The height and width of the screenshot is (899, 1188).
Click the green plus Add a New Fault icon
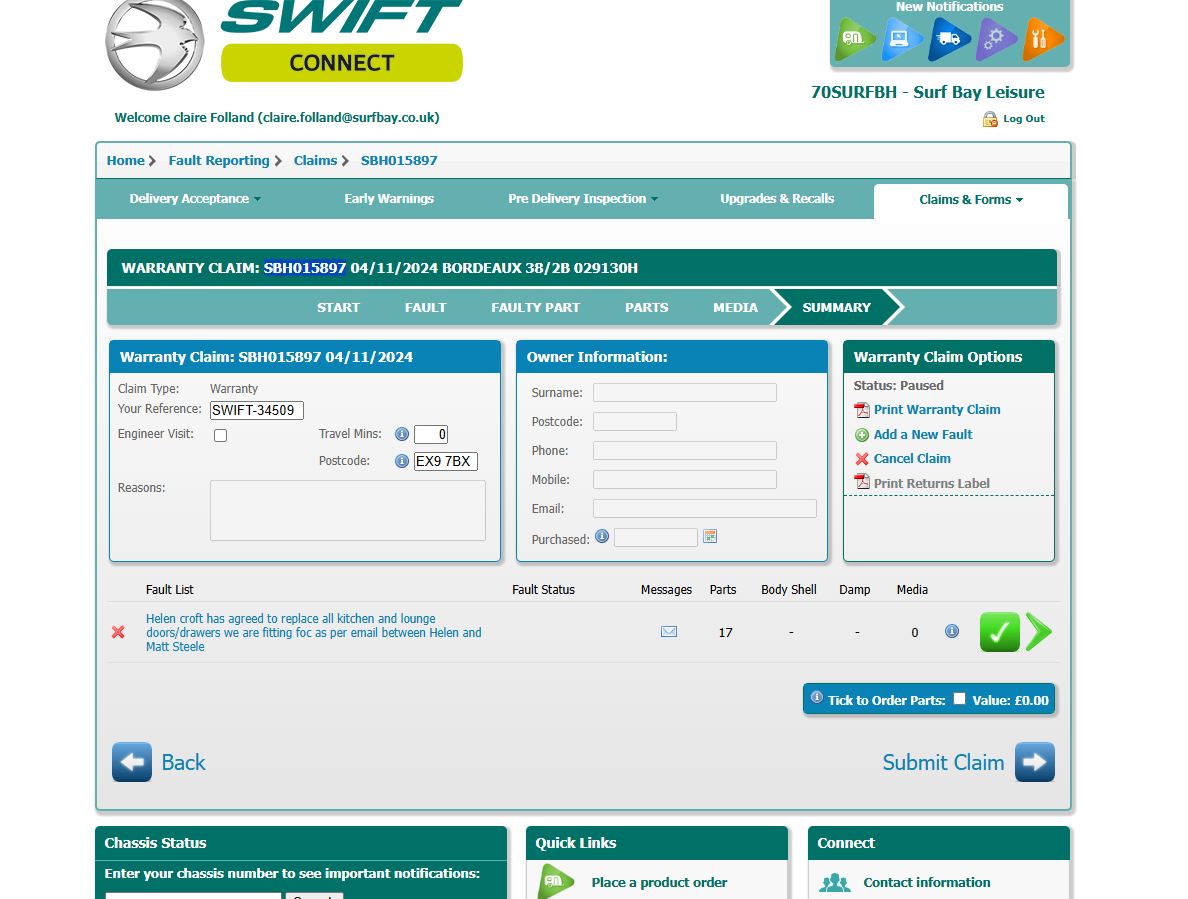862,435
